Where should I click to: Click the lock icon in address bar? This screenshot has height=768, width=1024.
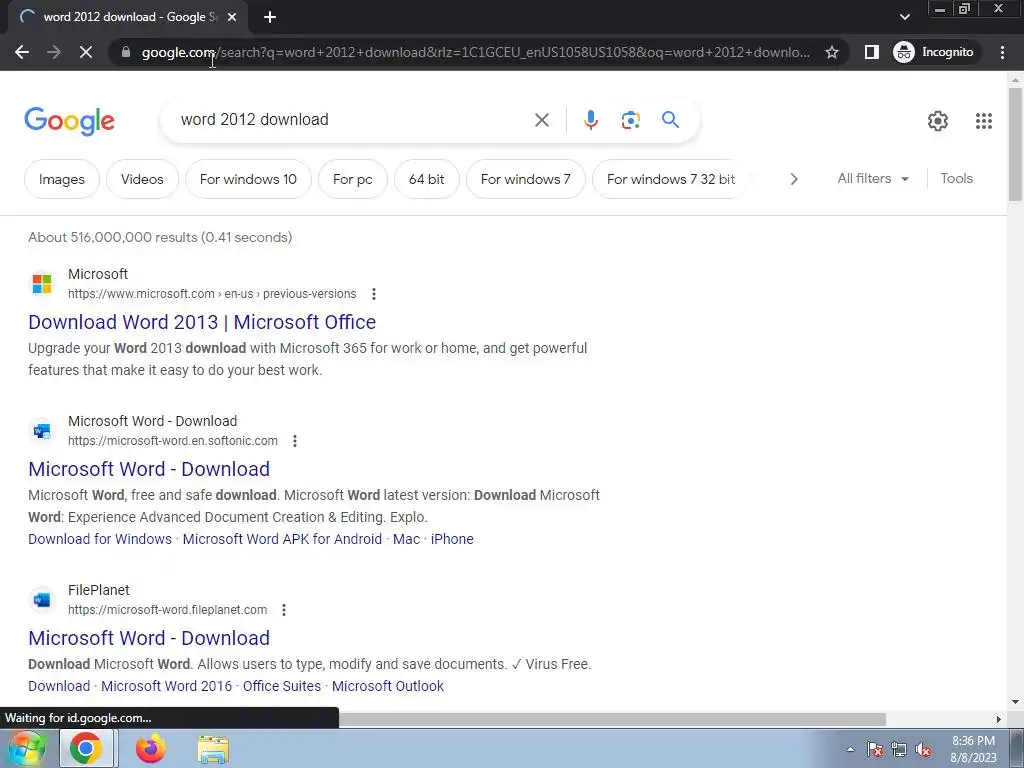[x=126, y=52]
